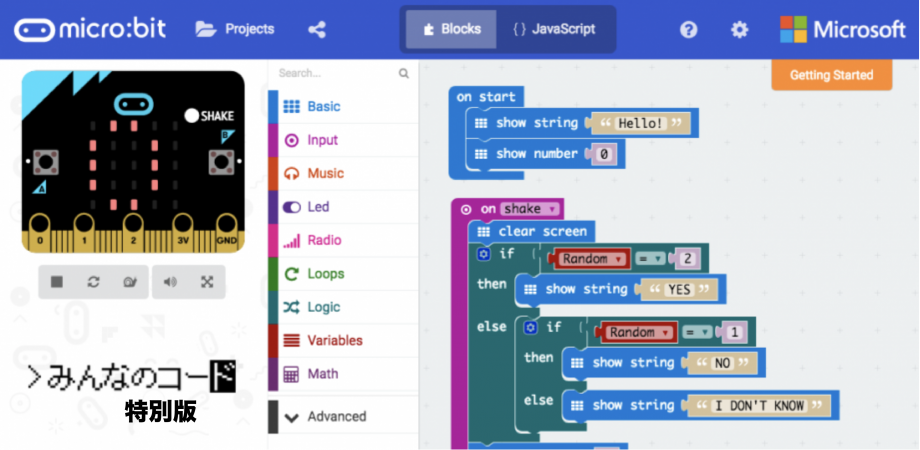Launch the simulator in fullscreen
920x450 pixels.
(x=207, y=282)
